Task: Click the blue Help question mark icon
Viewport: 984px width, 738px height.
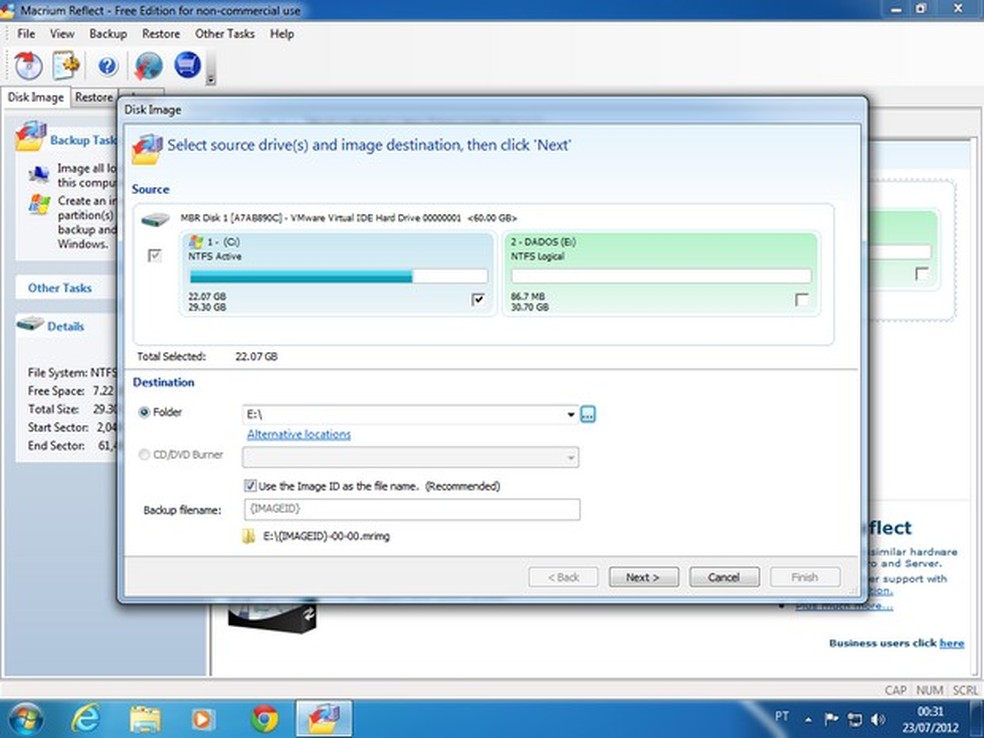Action: pyautogui.click(x=108, y=66)
